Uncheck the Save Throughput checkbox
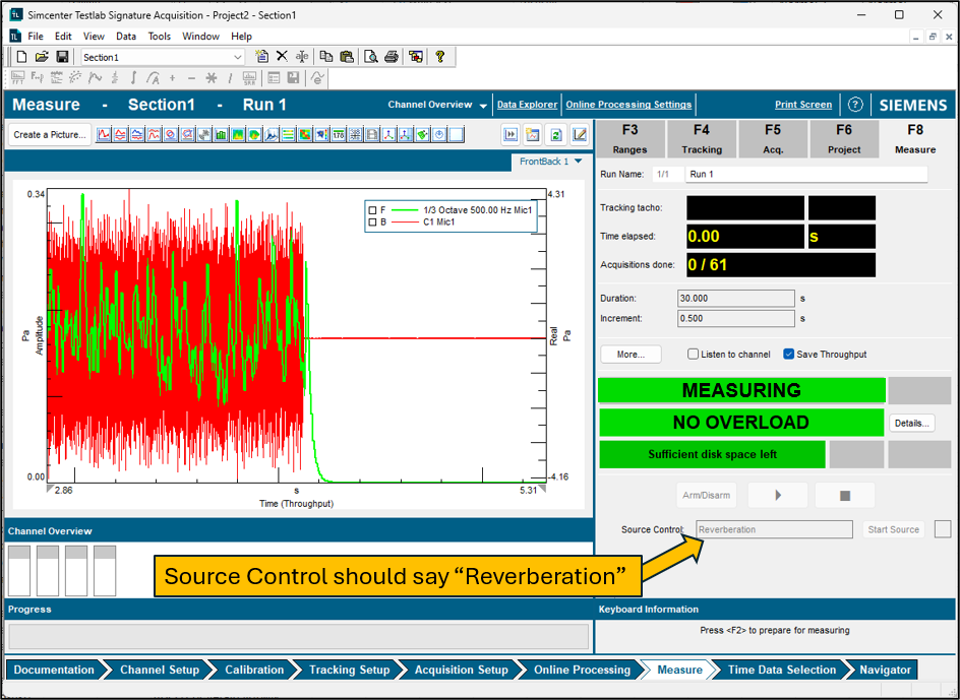 [x=789, y=354]
